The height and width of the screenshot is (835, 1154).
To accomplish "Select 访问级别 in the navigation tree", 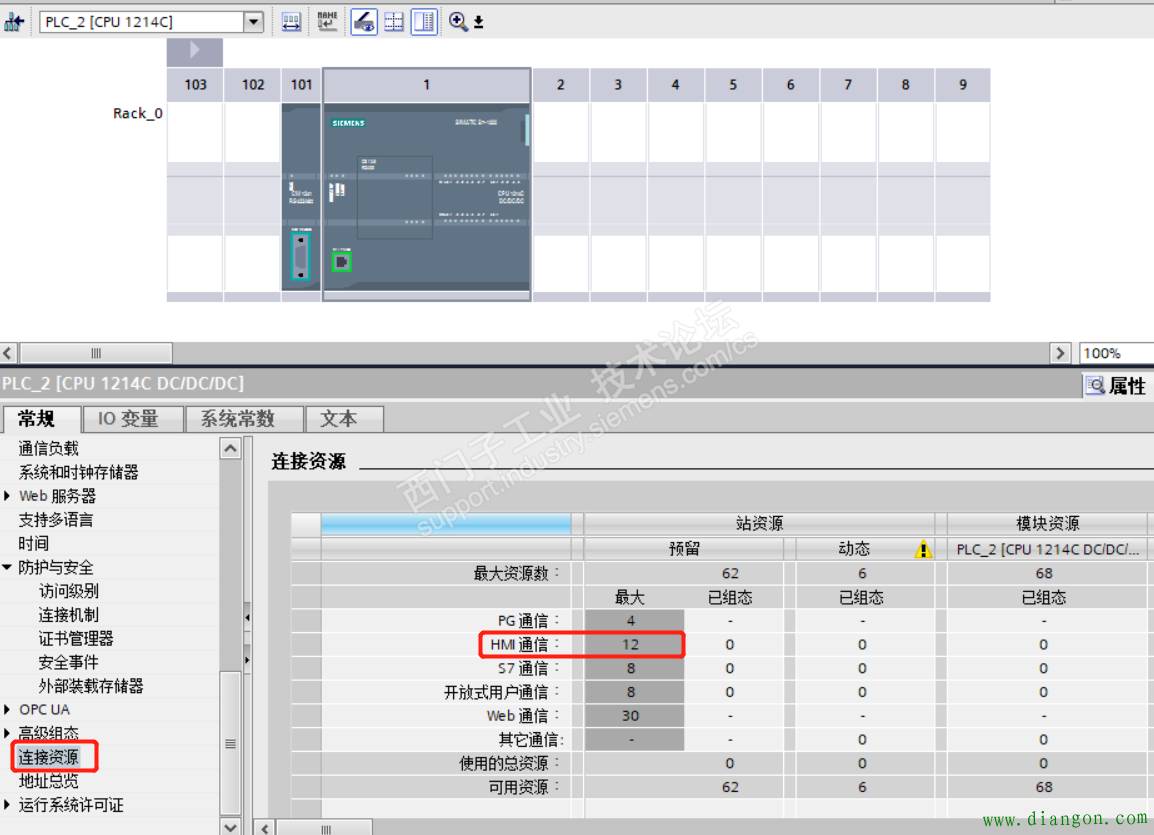I will pos(69,591).
